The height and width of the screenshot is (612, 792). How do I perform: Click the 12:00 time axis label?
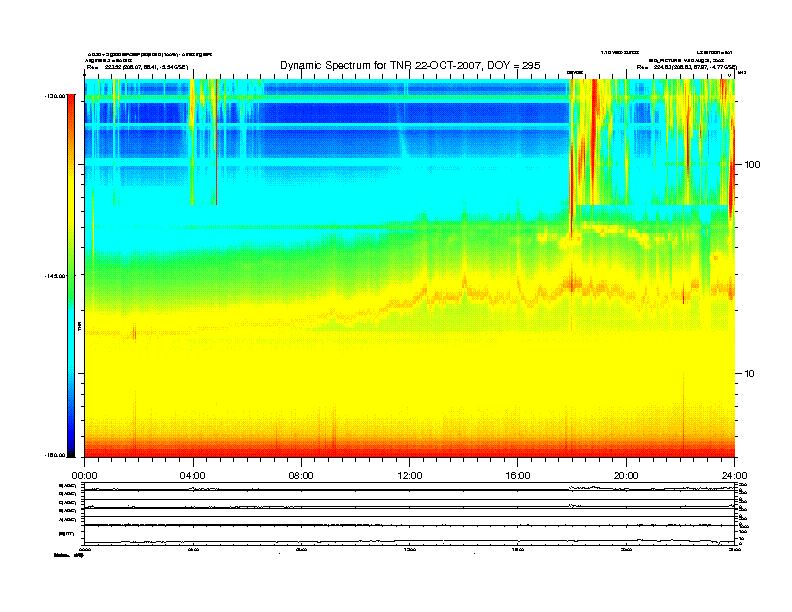(x=410, y=476)
